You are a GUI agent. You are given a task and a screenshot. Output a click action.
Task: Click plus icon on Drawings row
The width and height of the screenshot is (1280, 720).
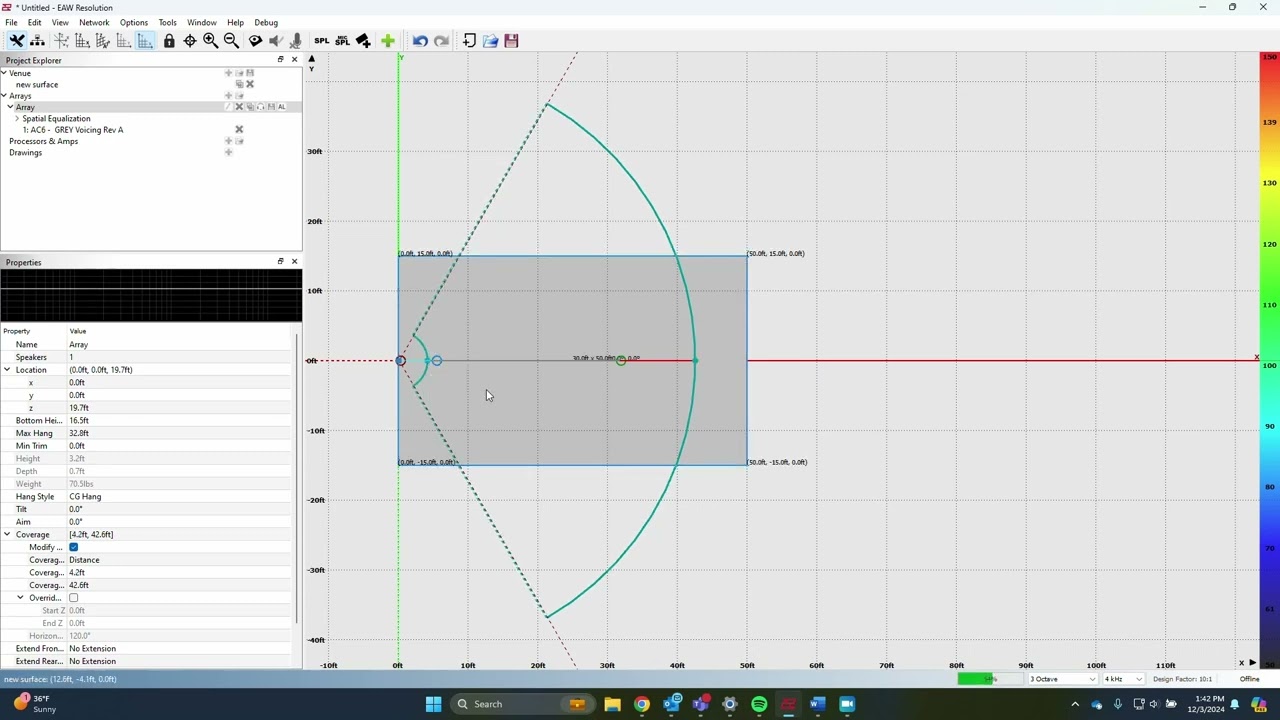[x=228, y=152]
